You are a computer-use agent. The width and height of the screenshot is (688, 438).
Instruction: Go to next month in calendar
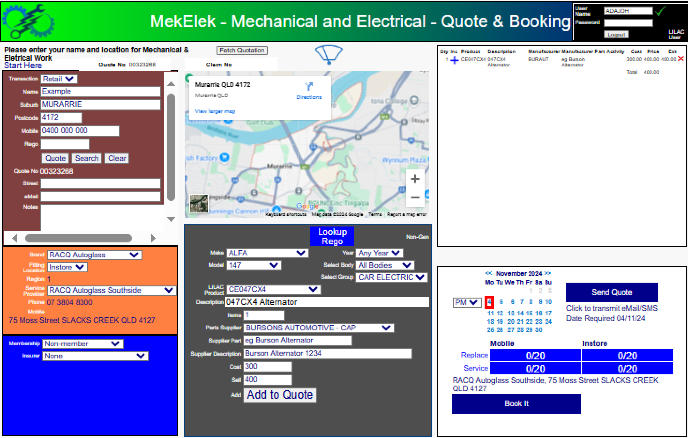point(548,273)
